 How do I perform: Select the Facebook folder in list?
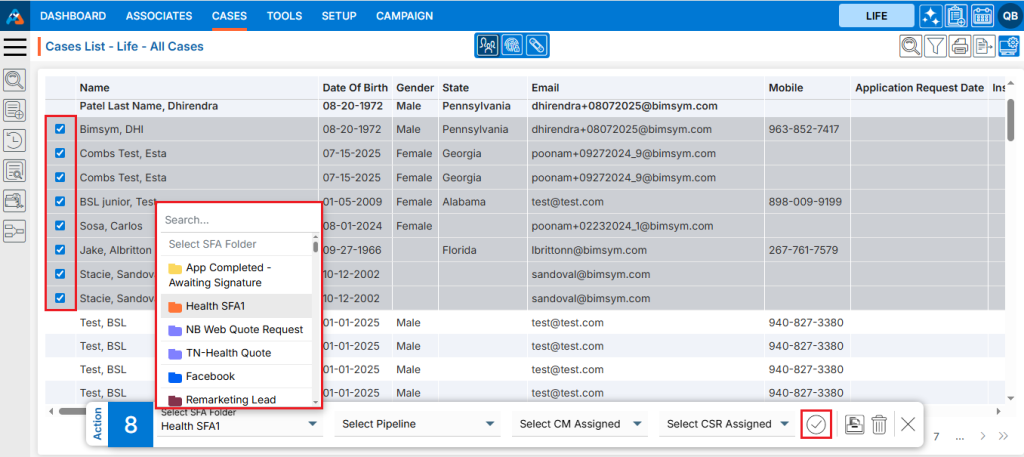point(210,377)
